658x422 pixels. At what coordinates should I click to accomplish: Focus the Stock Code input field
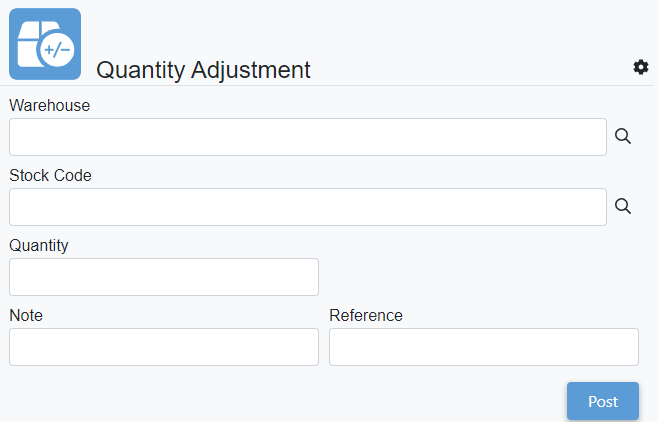308,207
